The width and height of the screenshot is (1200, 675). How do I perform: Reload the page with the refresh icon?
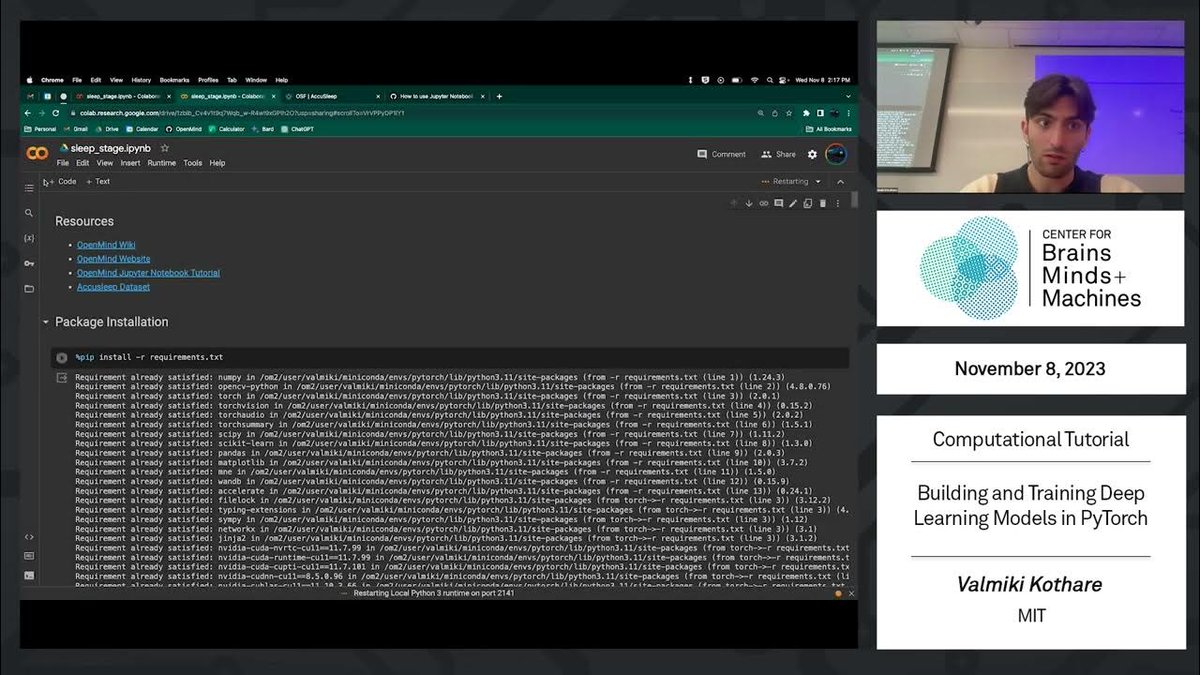point(54,113)
